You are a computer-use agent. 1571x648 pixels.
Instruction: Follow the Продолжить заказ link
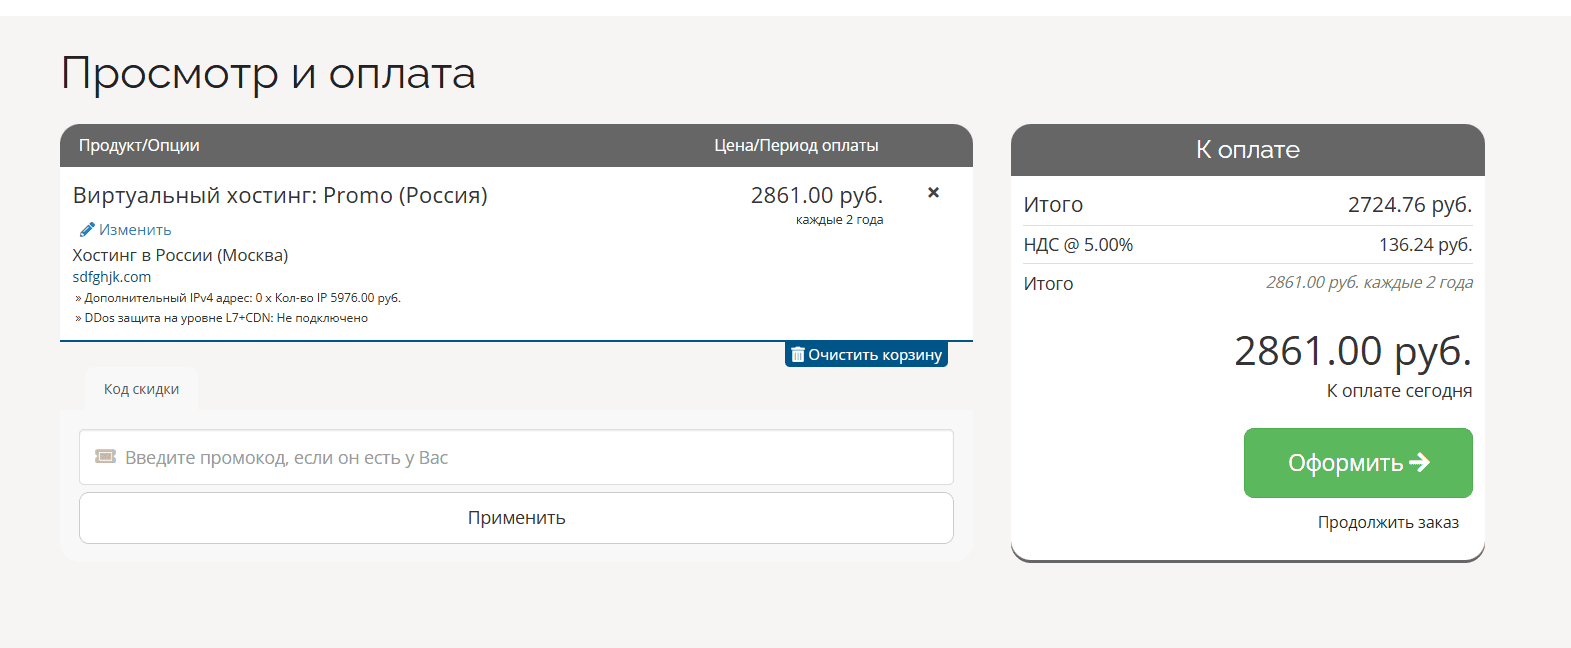pyautogui.click(x=1387, y=522)
